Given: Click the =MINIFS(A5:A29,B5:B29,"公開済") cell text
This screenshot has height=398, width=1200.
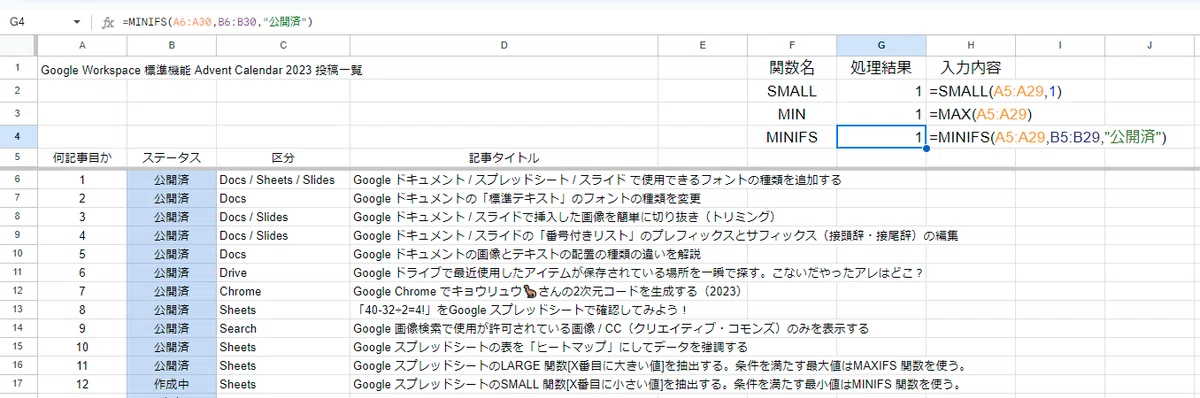Looking at the screenshot, I should click(1048, 136).
